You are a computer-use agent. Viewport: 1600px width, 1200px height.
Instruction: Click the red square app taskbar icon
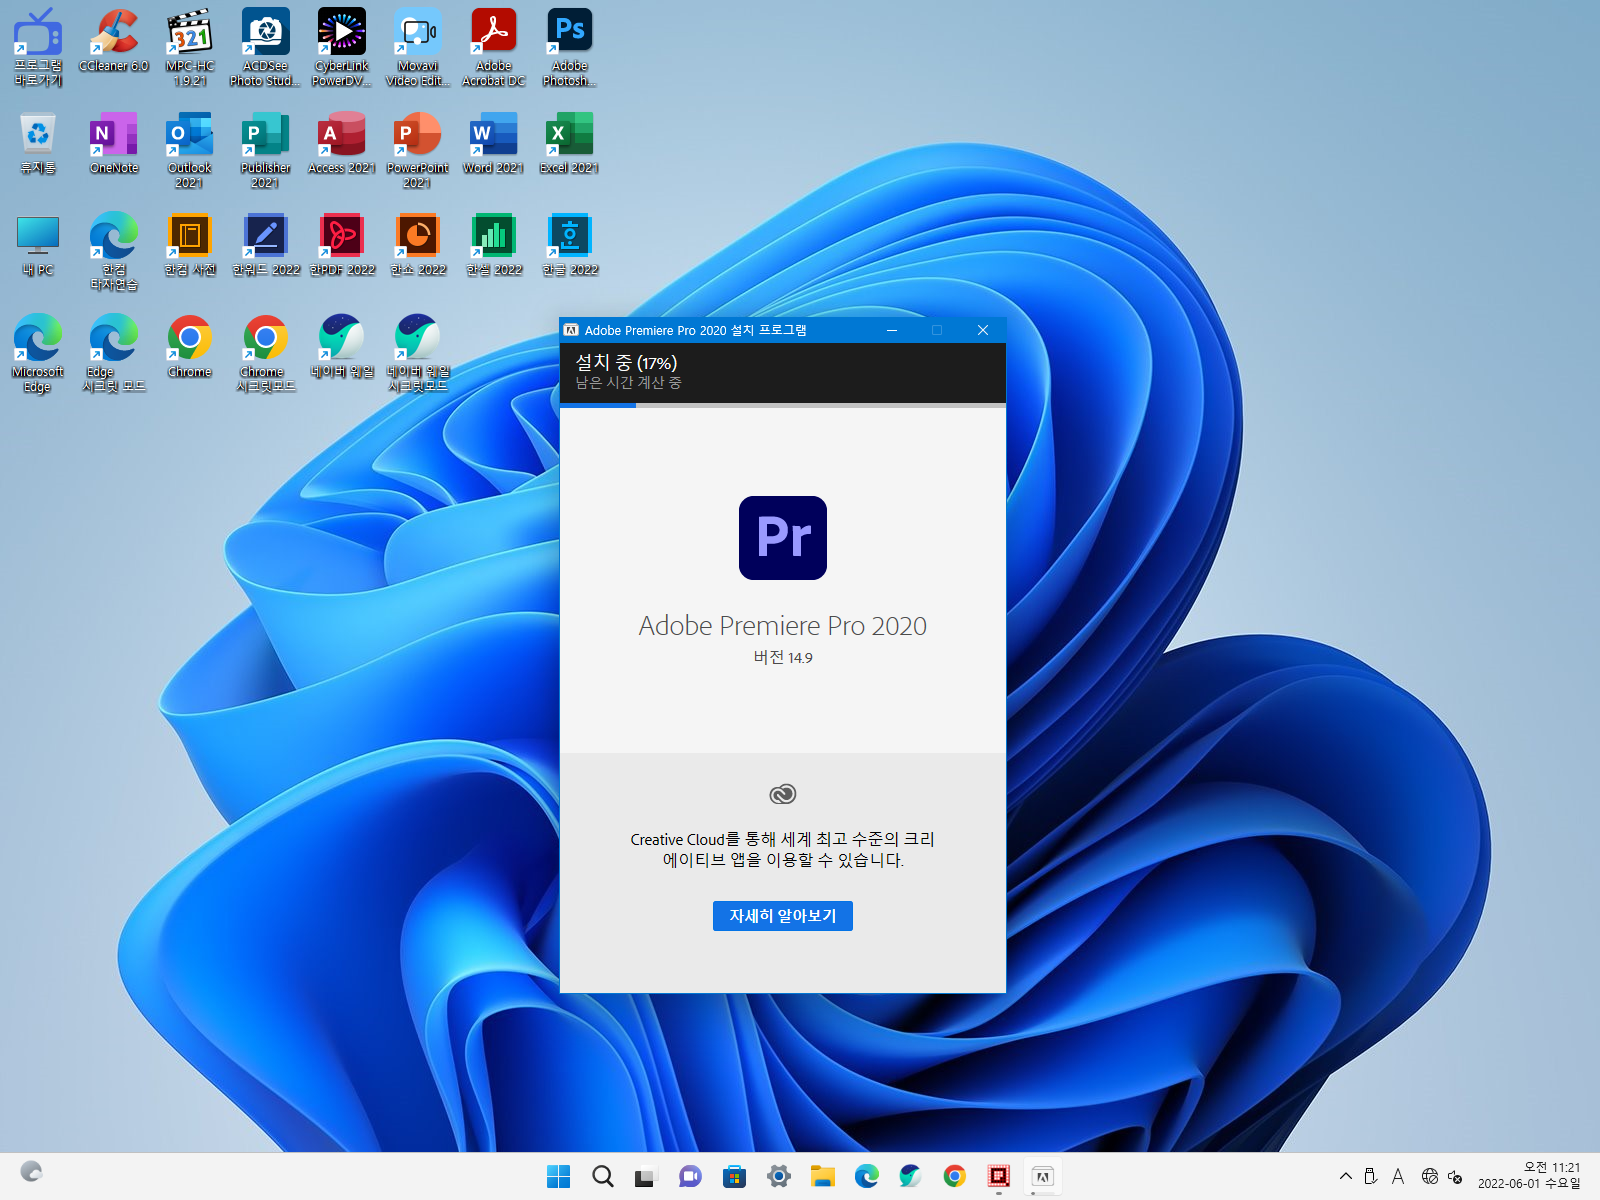pos(999,1177)
